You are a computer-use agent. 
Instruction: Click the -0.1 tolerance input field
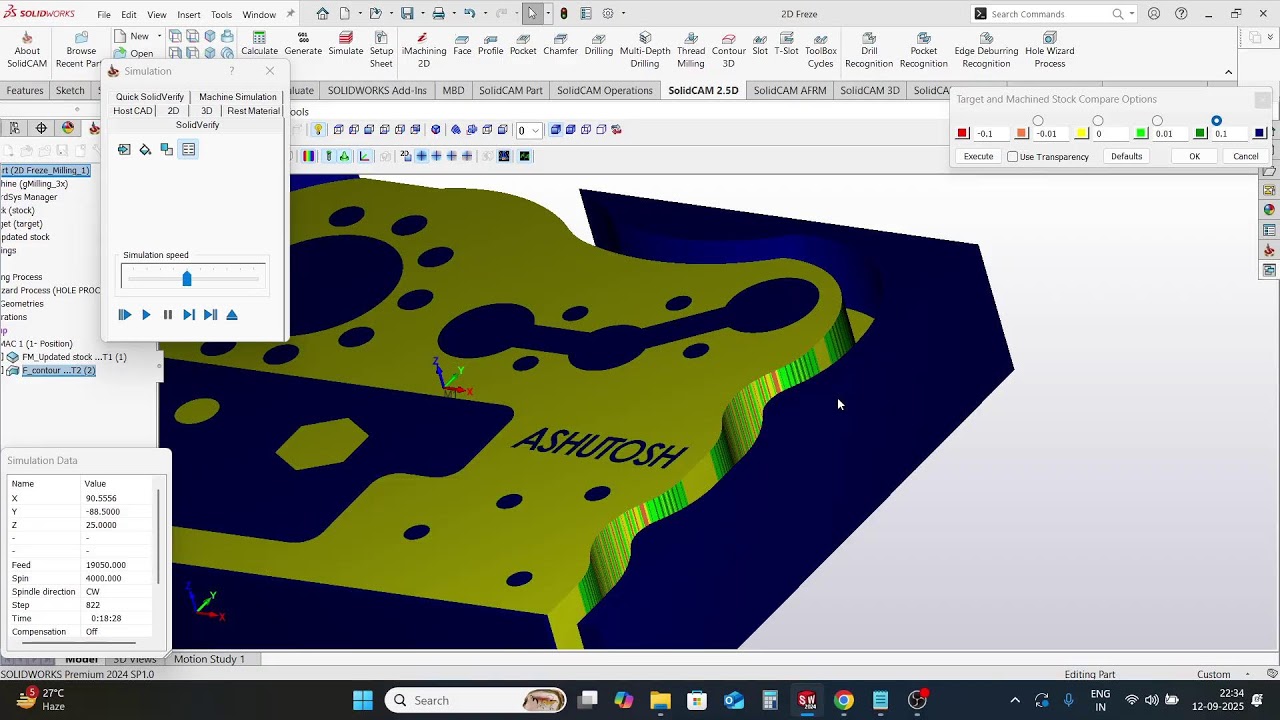[991, 133]
